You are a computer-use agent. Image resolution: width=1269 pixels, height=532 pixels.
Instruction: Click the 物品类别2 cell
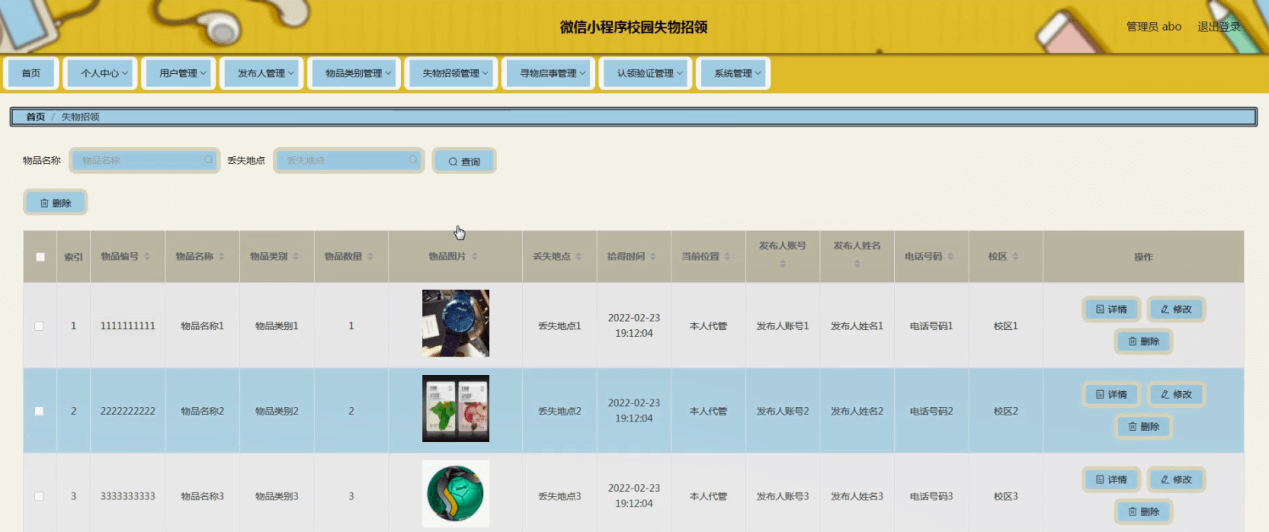click(277, 411)
